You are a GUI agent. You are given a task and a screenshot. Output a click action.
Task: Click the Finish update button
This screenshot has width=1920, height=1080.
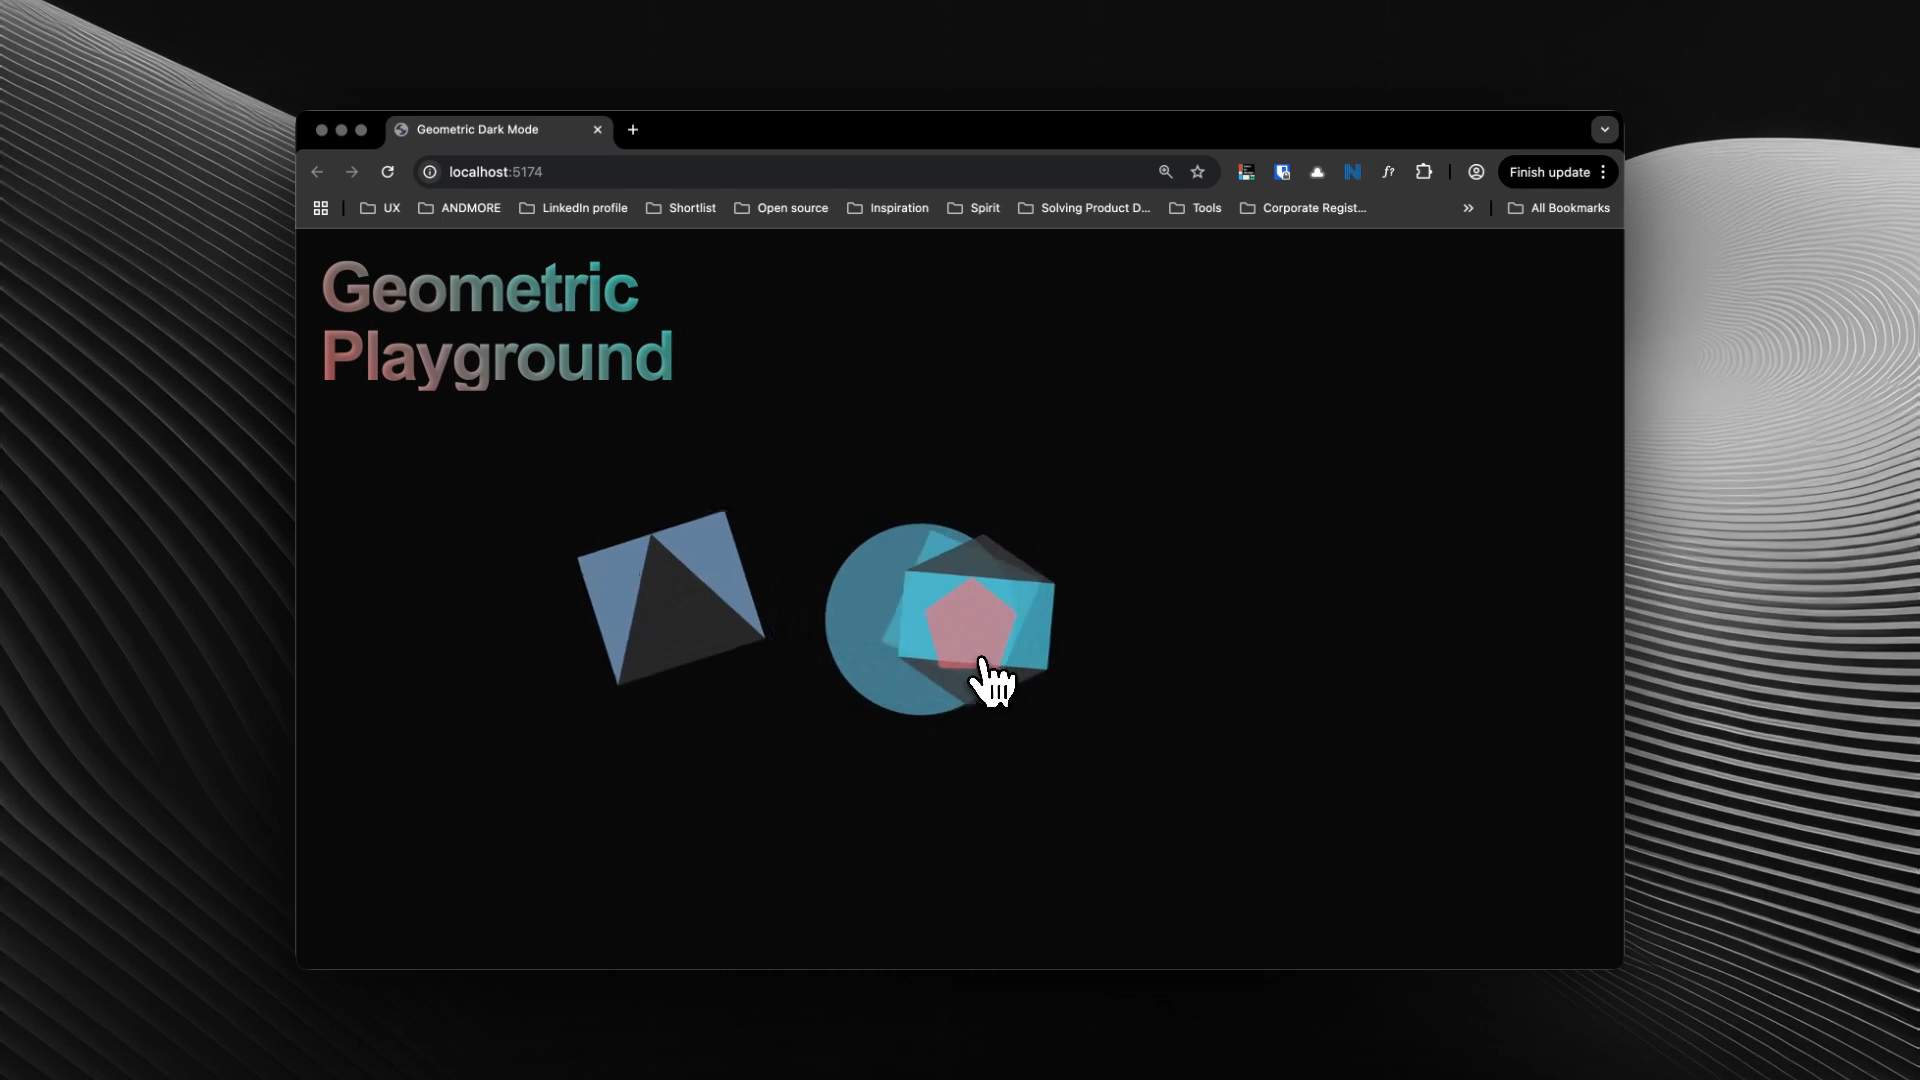(x=1548, y=172)
